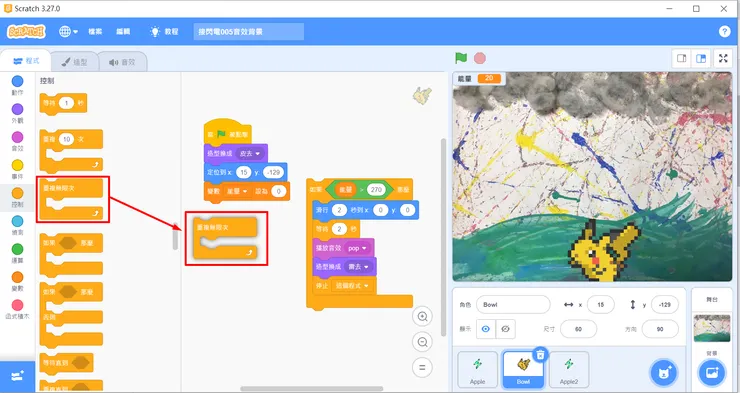Open the pop sound dropdown
Screen dimensions: 740x393
357,248
